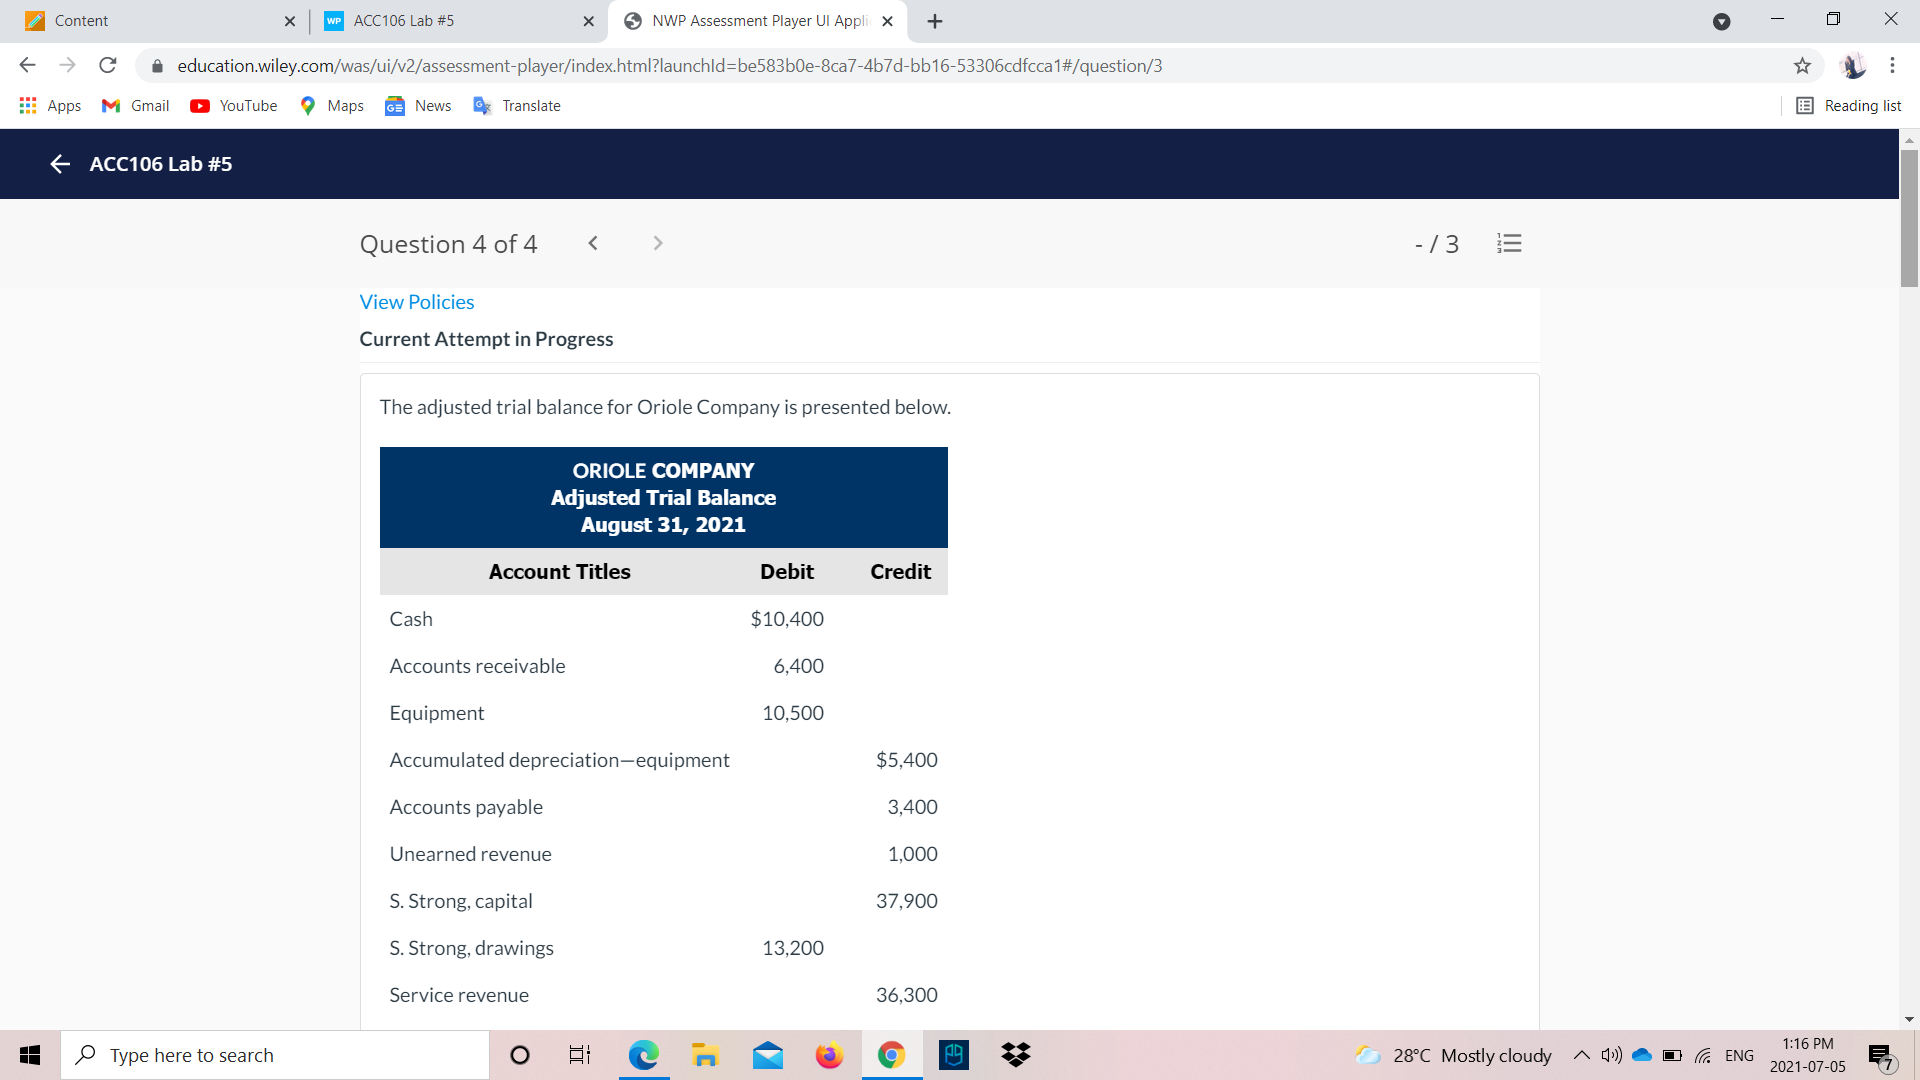Screen dimensions: 1920x1080
Task: Reload the assessment page
Action: pos(108,65)
